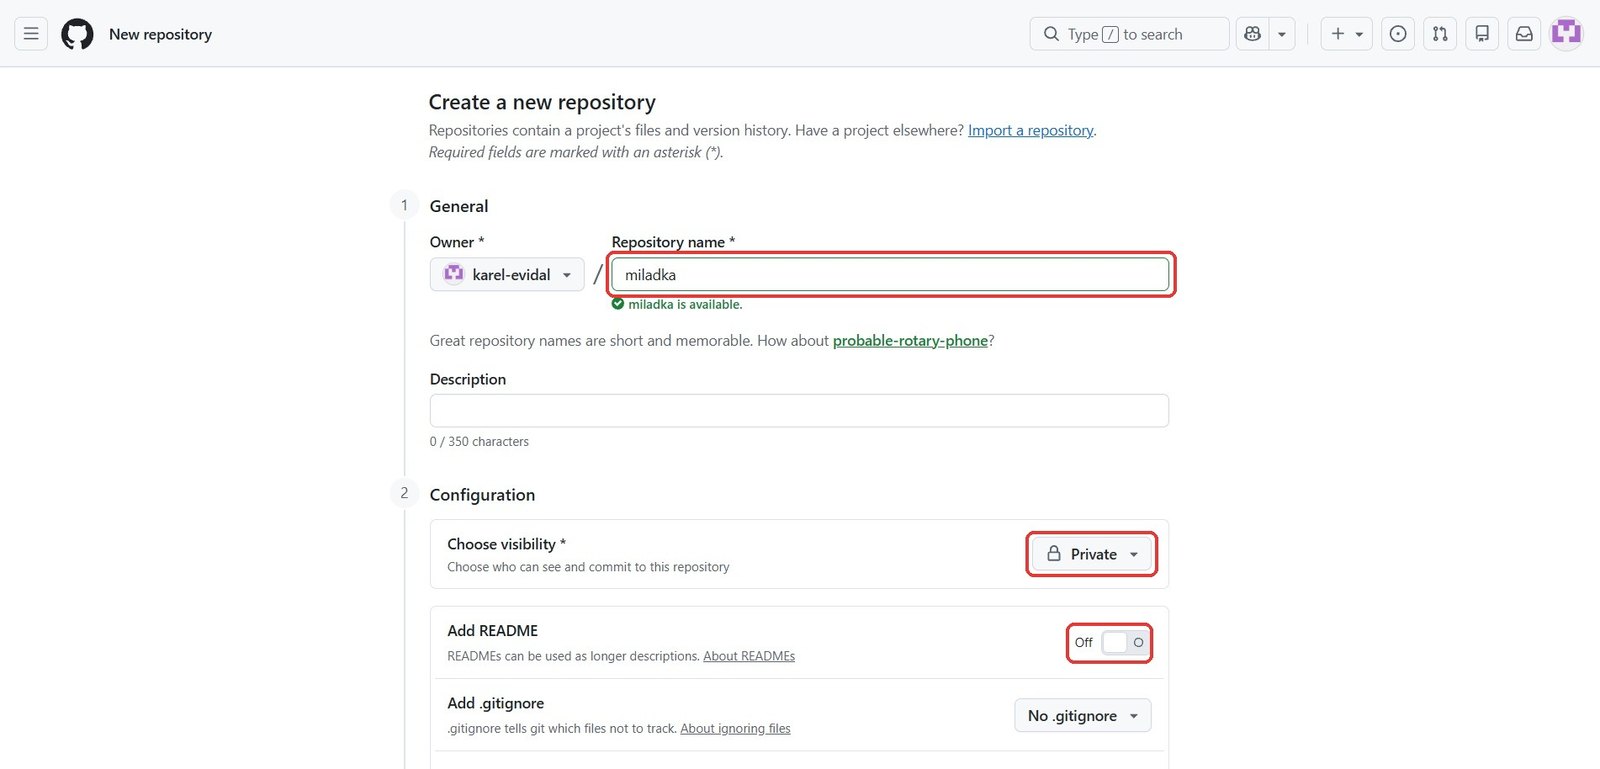This screenshot has width=1600, height=769.
Task: Open the user avatar profile menu
Action: [1566, 34]
